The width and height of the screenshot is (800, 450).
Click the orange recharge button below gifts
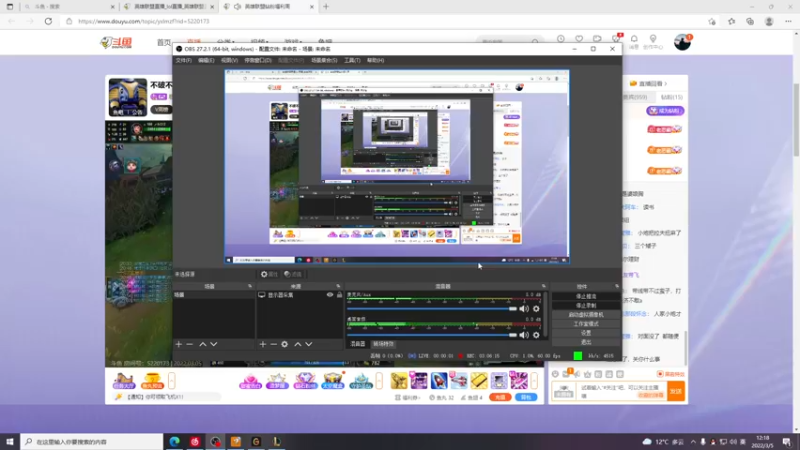pyautogui.click(x=500, y=397)
